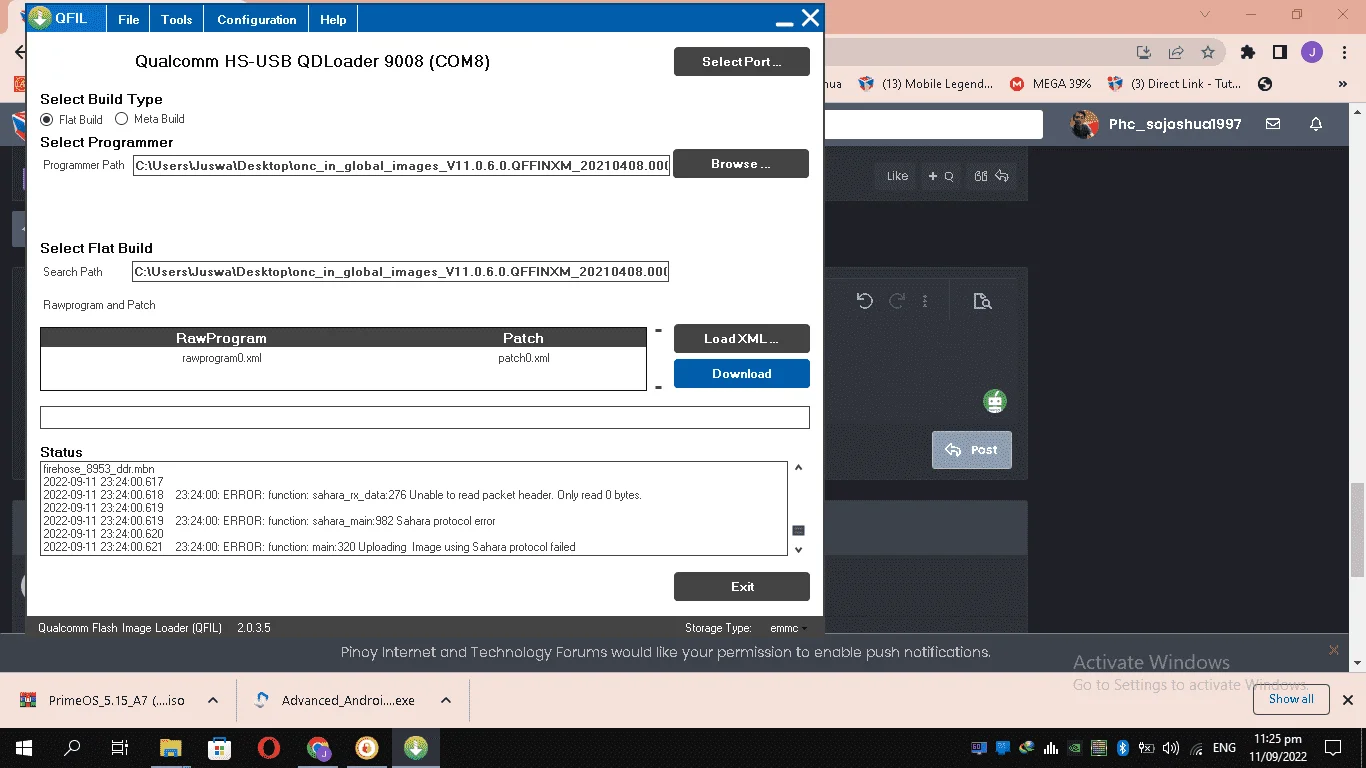The height and width of the screenshot is (768, 1366).
Task: Open the Phc_sojoshua1997 user profile
Action: tap(1156, 124)
